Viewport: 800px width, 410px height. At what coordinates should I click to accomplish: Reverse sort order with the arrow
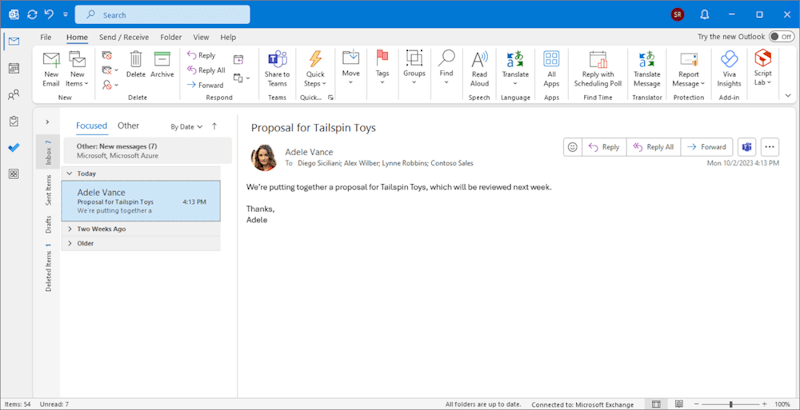214,127
